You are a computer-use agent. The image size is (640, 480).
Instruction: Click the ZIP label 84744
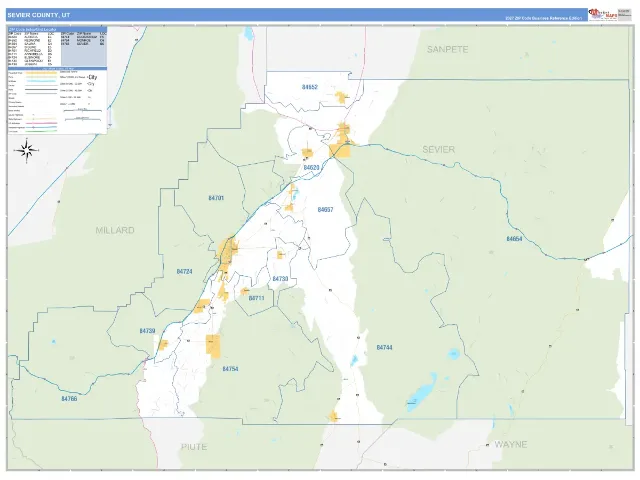384,347
